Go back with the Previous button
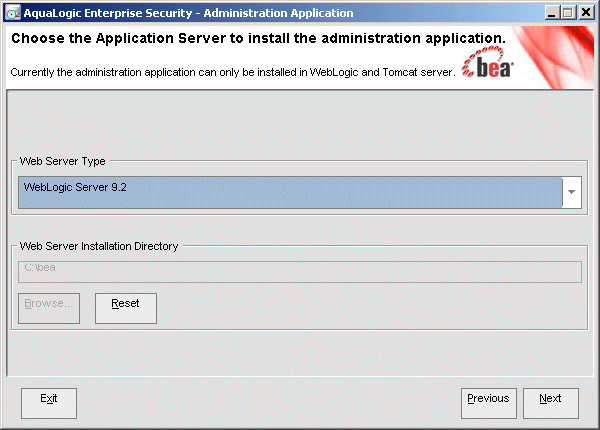This screenshot has height=430, width=600. (489, 403)
